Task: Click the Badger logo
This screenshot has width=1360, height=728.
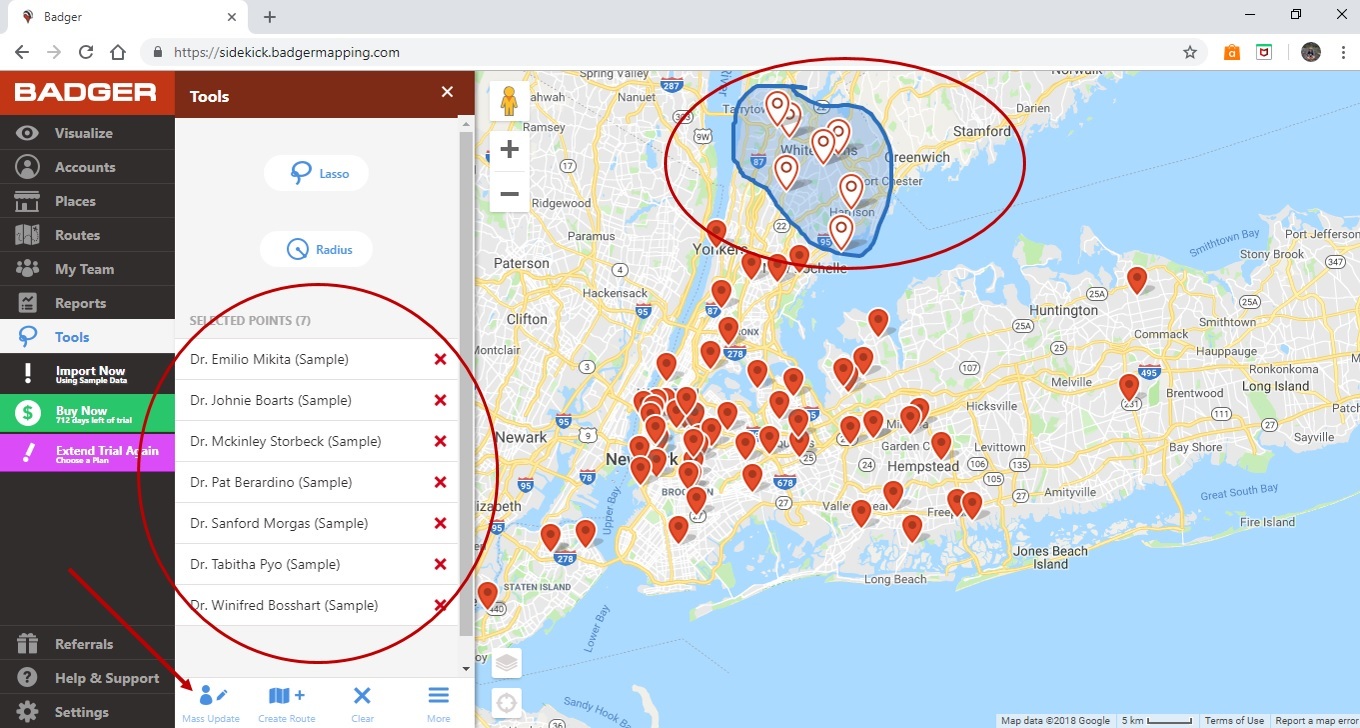Action: point(86,93)
